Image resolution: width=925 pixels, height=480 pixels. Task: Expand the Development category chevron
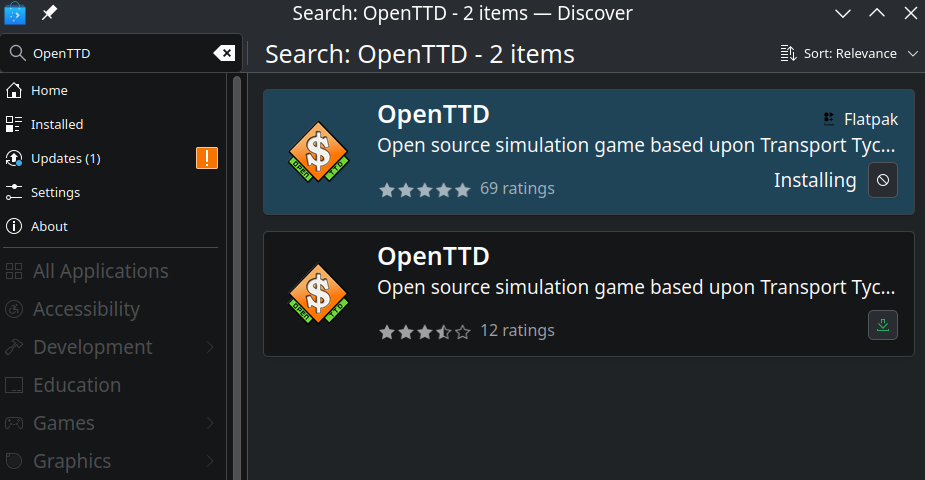tap(210, 347)
